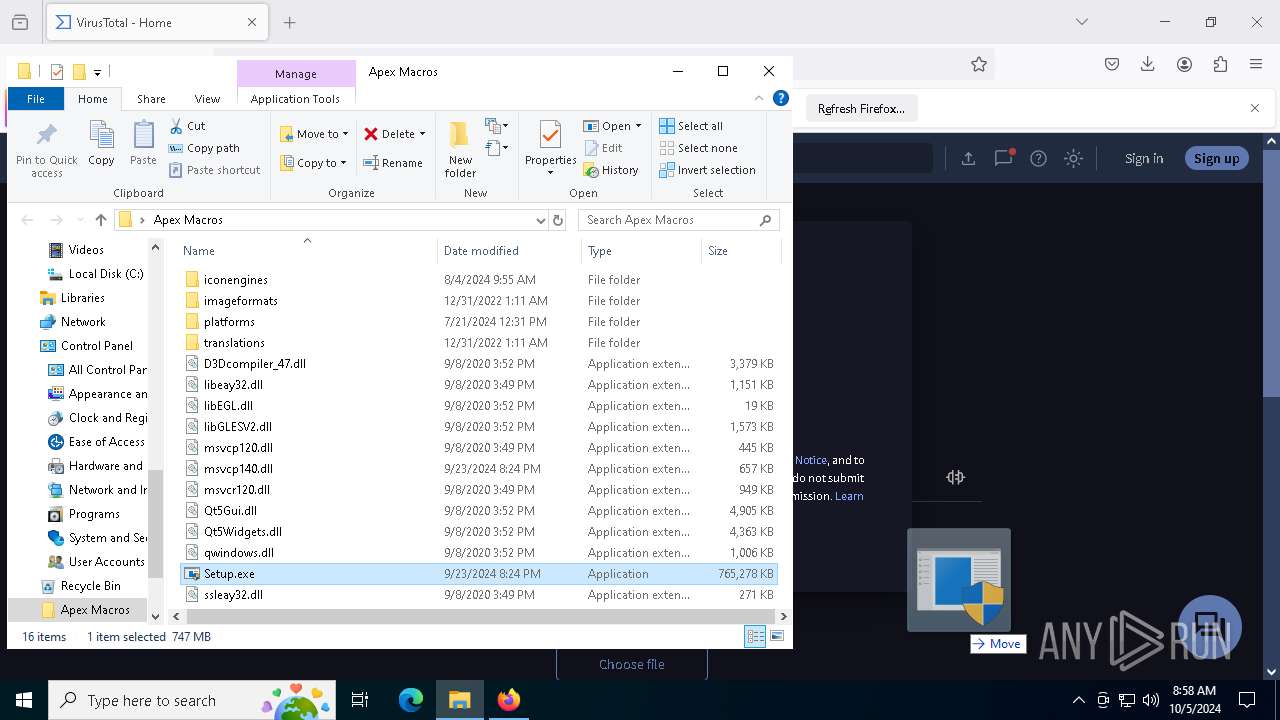Switch to Details view icon
The height and width of the screenshot is (720, 1280).
755,636
